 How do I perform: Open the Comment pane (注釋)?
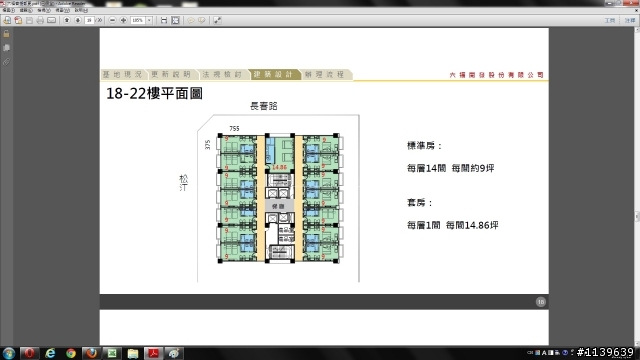630,20
